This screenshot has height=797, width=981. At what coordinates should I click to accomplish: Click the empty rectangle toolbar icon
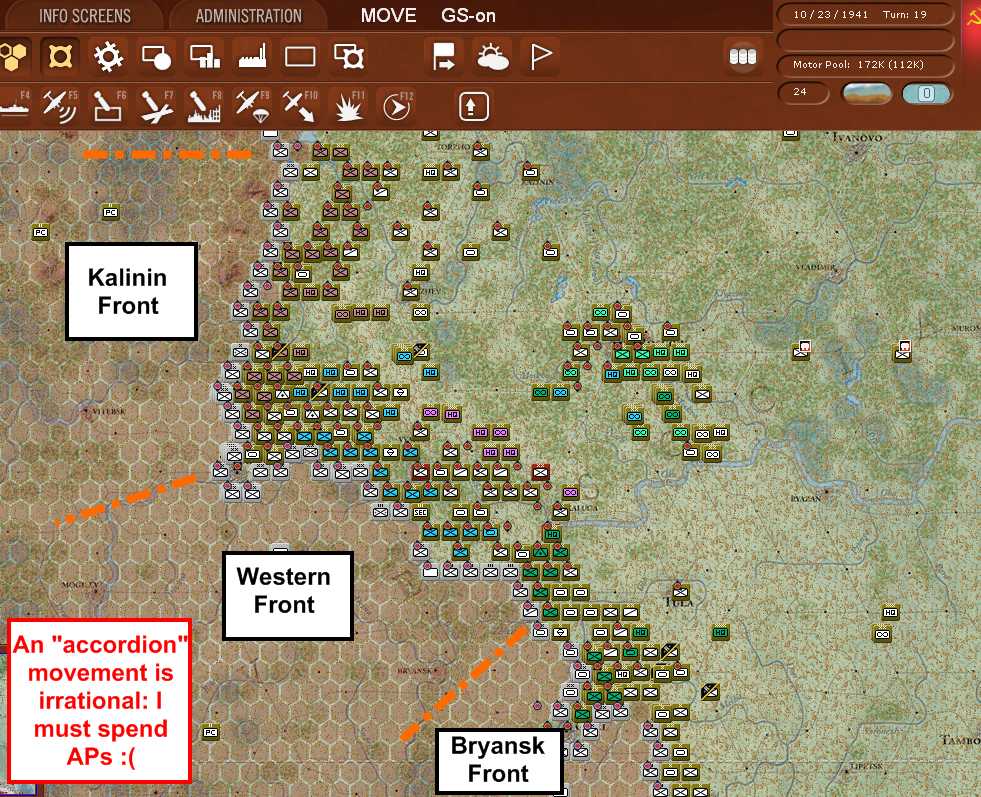click(x=300, y=57)
